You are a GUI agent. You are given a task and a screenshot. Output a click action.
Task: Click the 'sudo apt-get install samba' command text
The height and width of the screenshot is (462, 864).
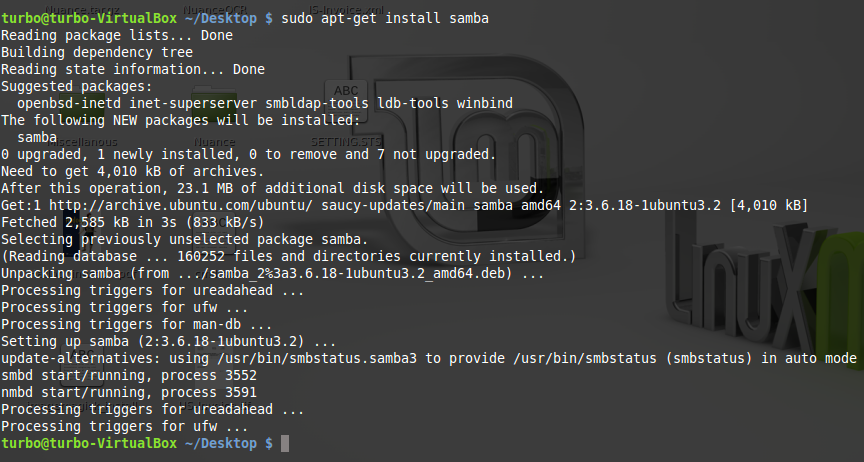pos(385,18)
